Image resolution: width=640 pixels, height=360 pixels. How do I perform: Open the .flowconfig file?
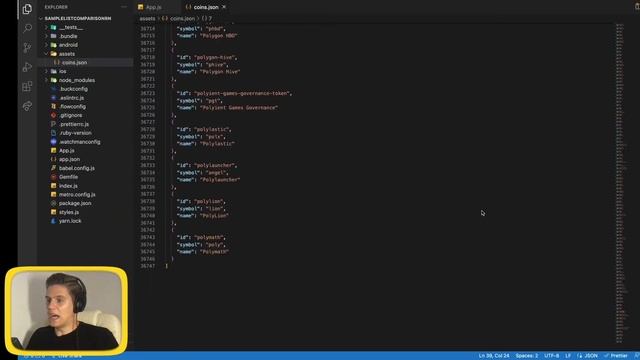[x=72, y=107]
